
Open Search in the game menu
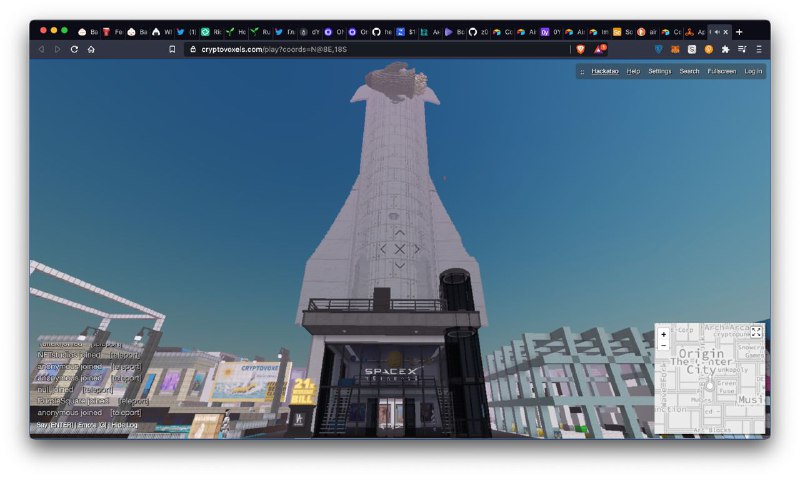[x=689, y=71]
